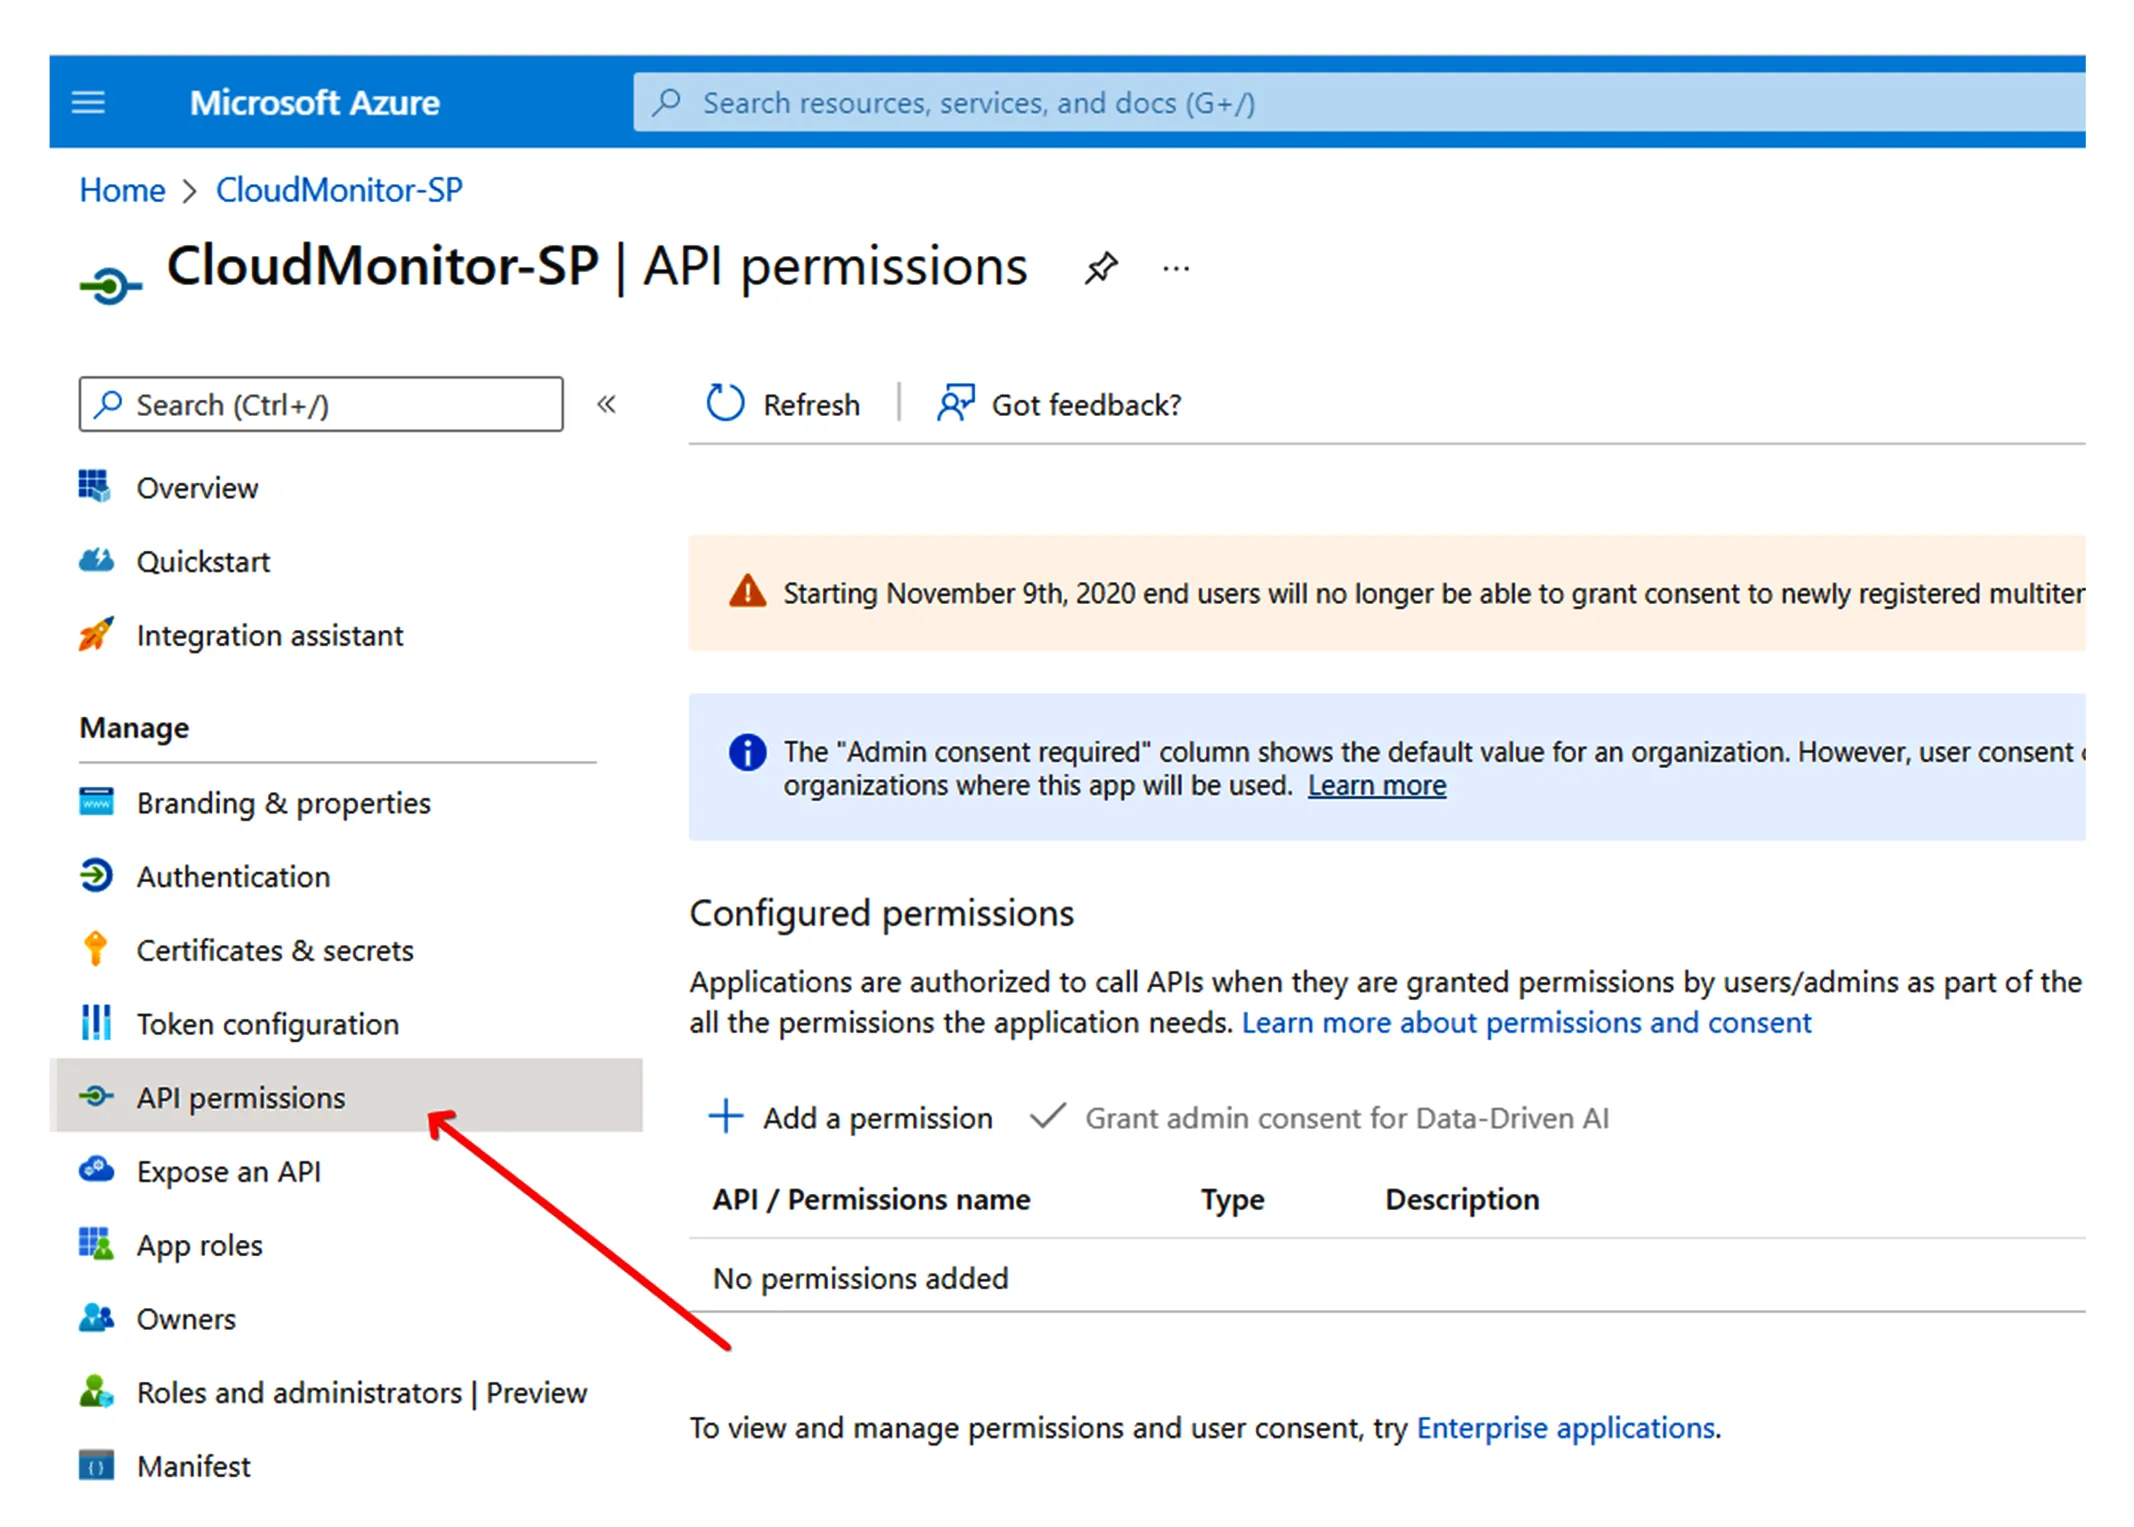Click the Token configuration bars icon
This screenshot has width=2134, height=1527.
coord(96,1022)
